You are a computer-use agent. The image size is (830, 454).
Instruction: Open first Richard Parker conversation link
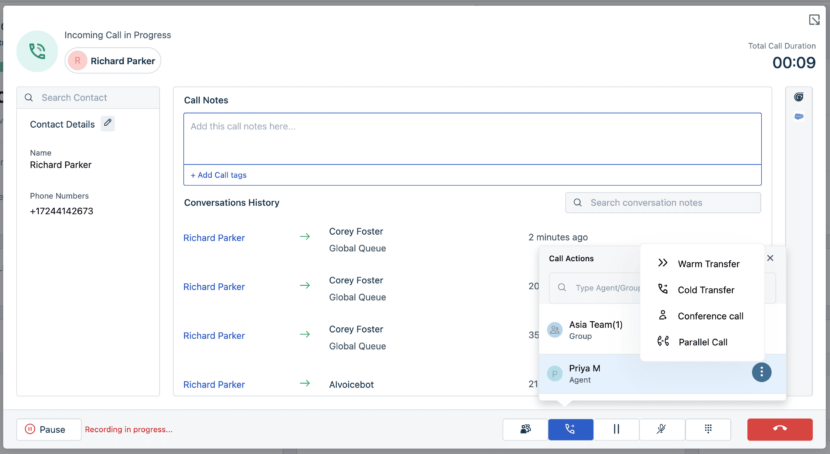[214, 238]
